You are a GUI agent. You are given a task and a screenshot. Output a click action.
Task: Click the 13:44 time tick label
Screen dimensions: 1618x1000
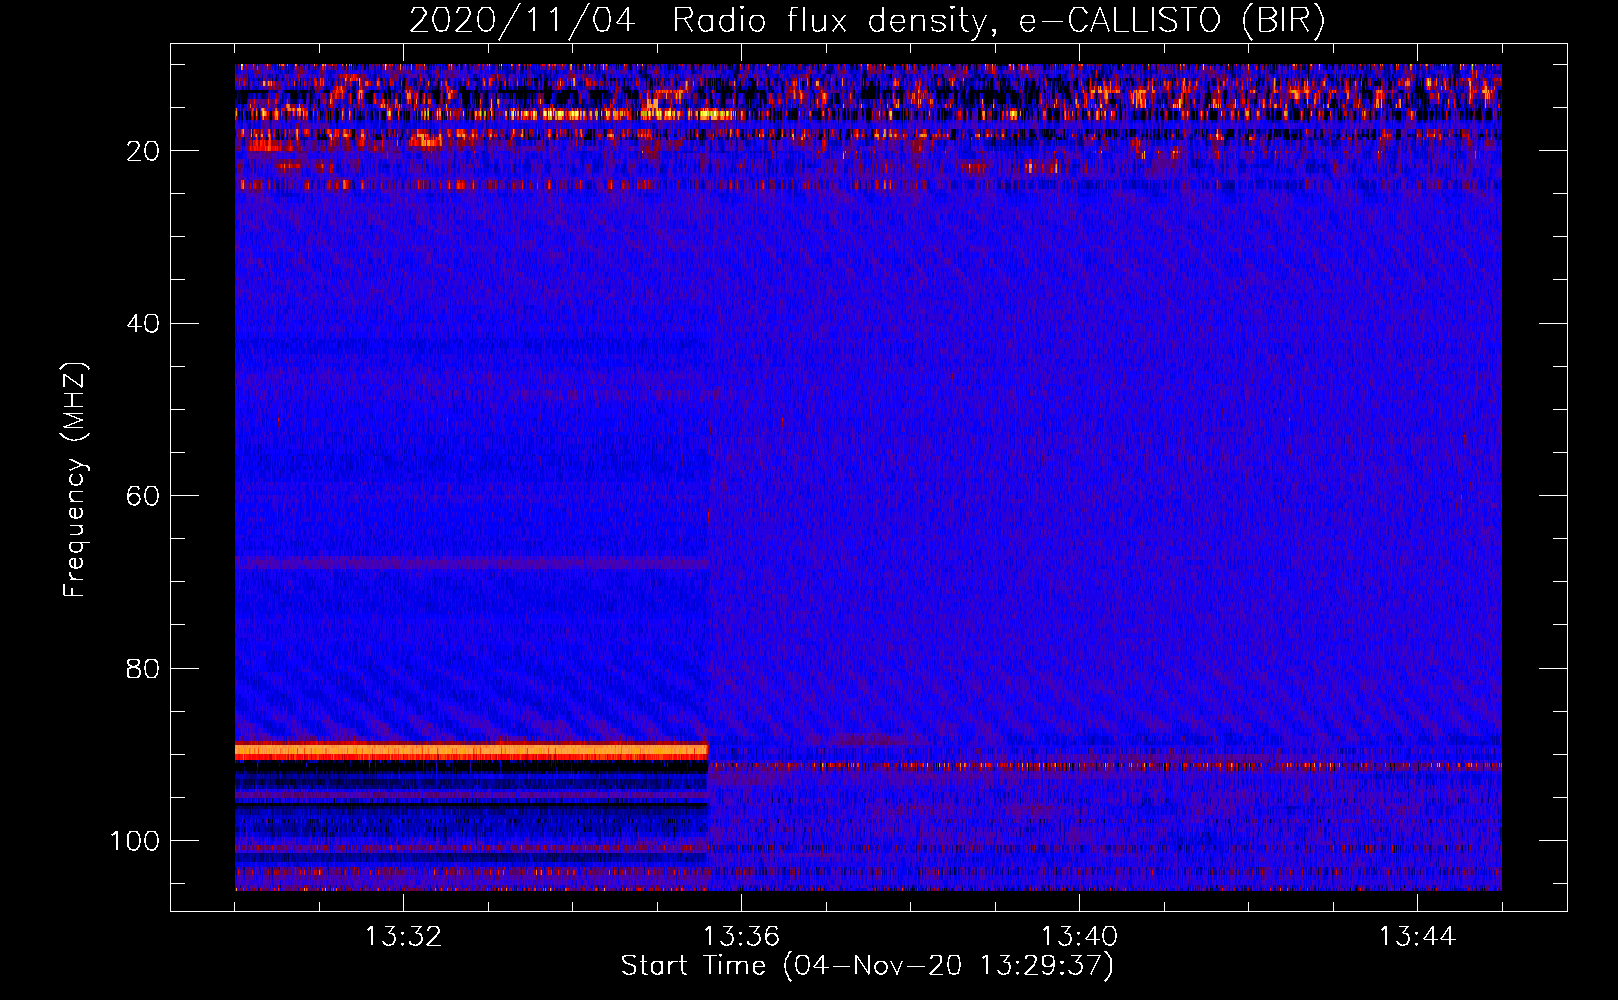pyautogui.click(x=1417, y=937)
